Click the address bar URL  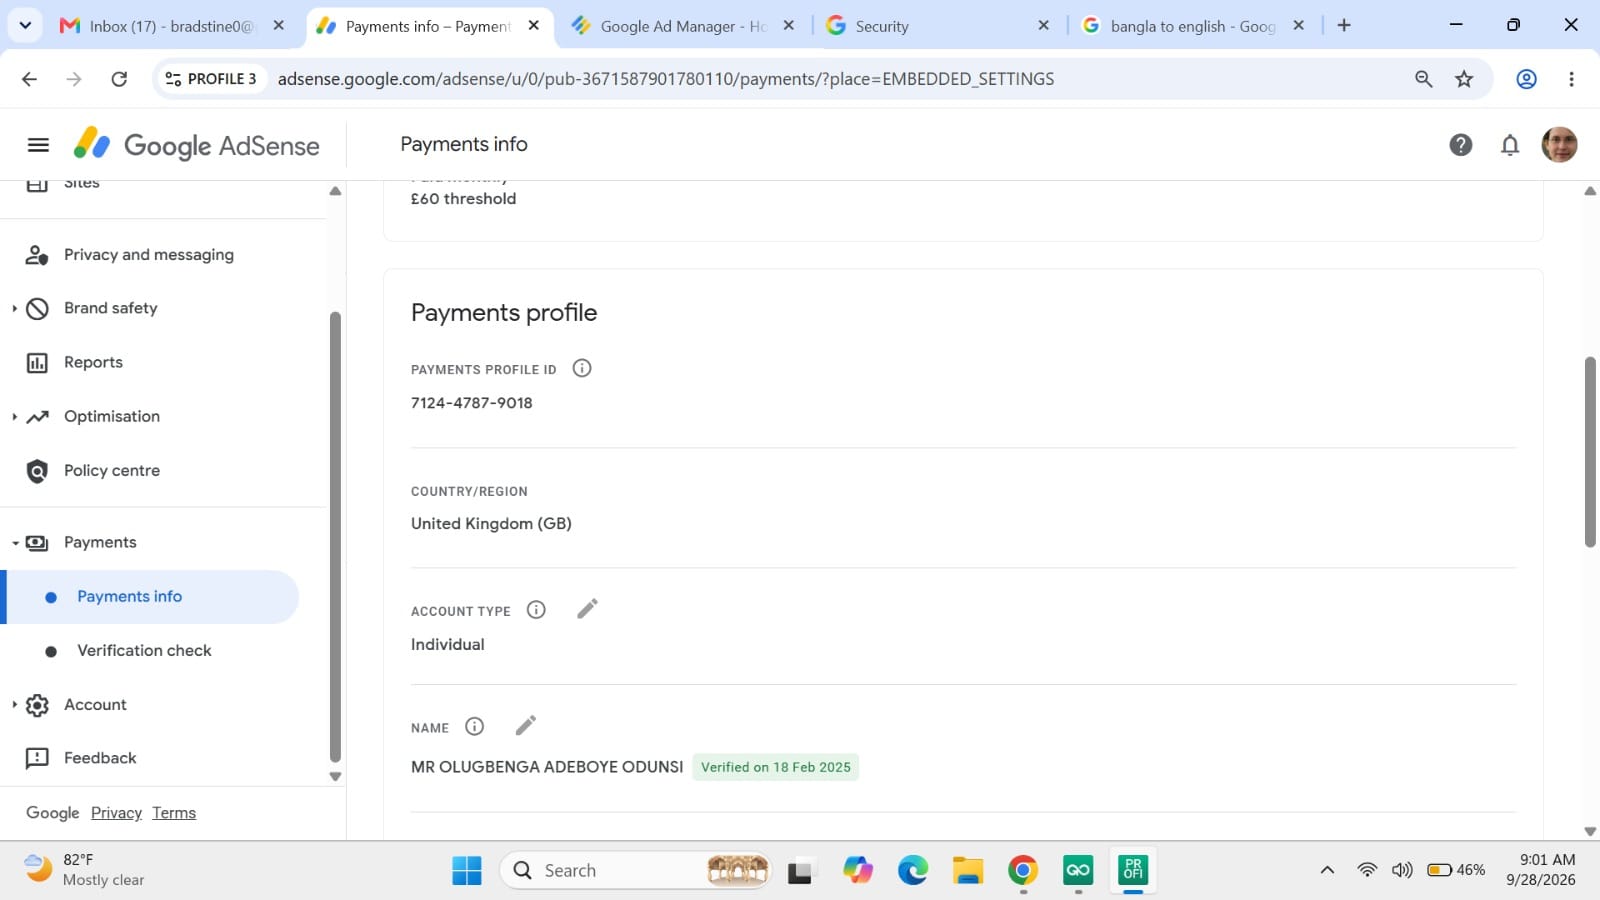pyautogui.click(x=665, y=79)
